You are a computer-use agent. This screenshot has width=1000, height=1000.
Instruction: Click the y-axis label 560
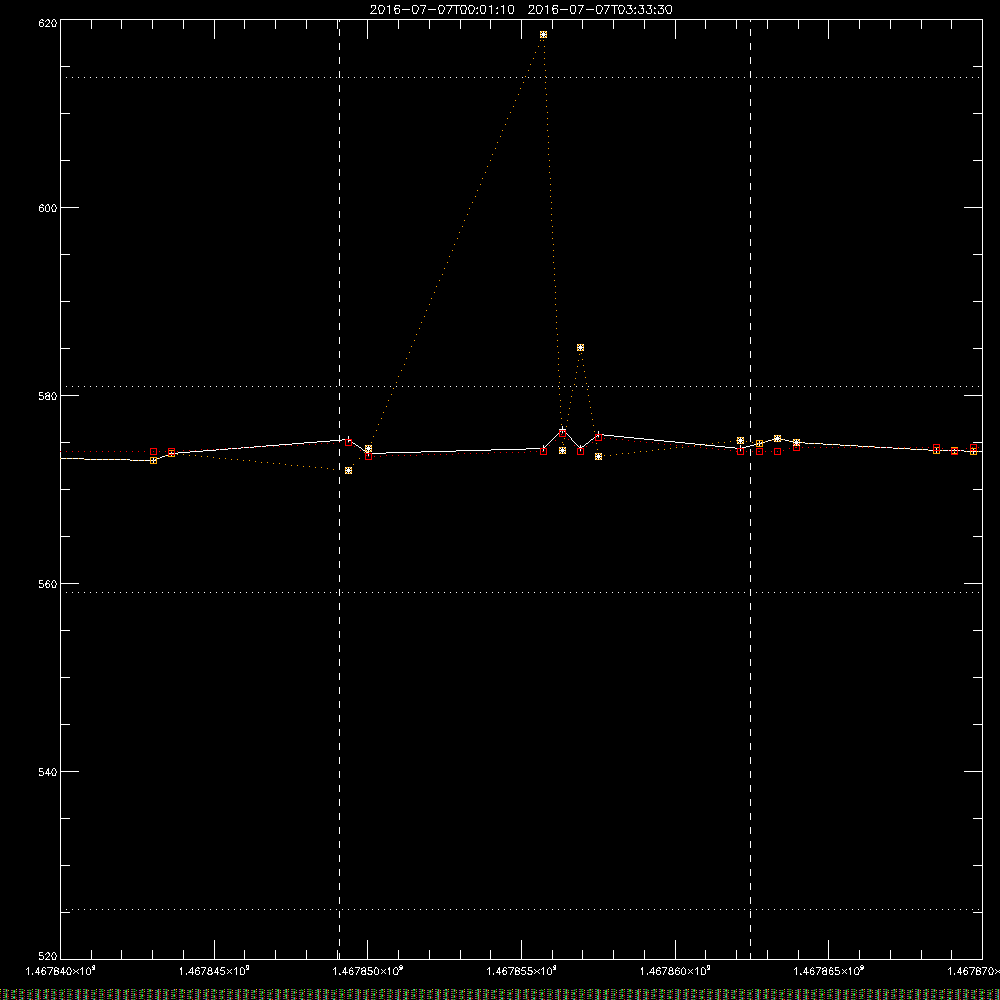coord(48,584)
